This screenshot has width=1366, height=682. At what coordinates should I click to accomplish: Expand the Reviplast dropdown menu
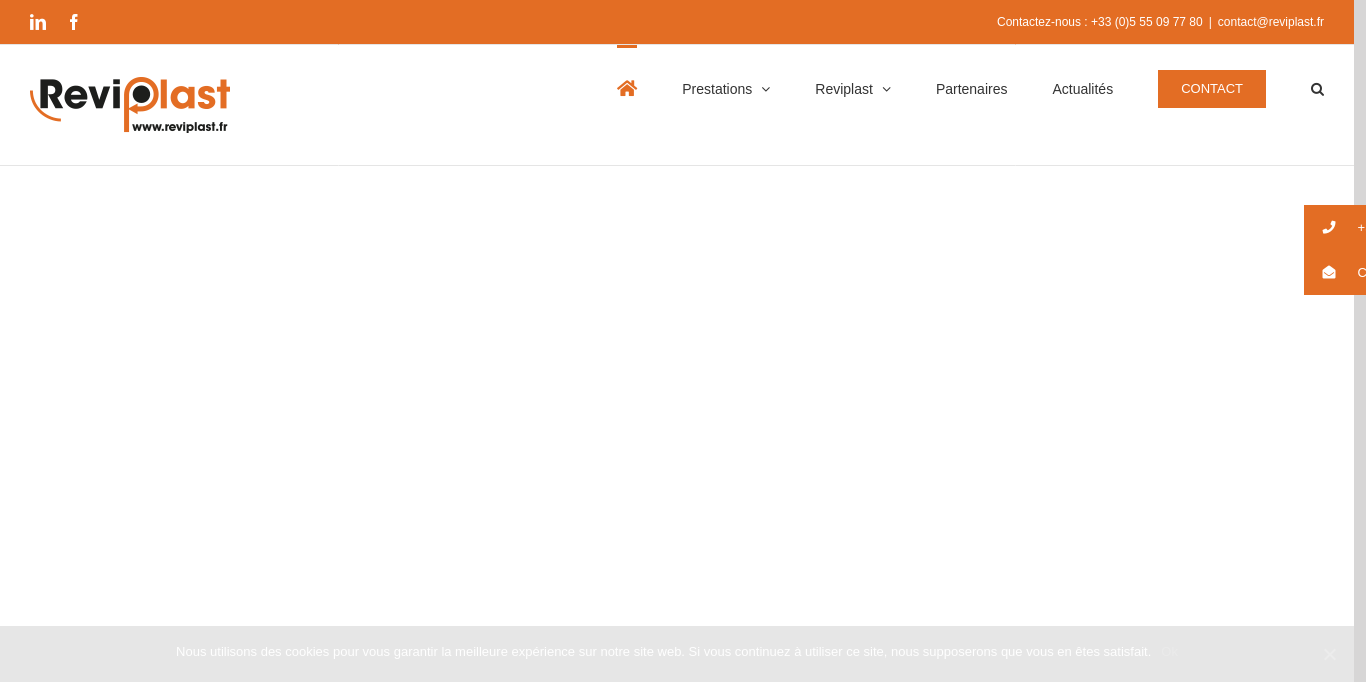tap(844, 89)
